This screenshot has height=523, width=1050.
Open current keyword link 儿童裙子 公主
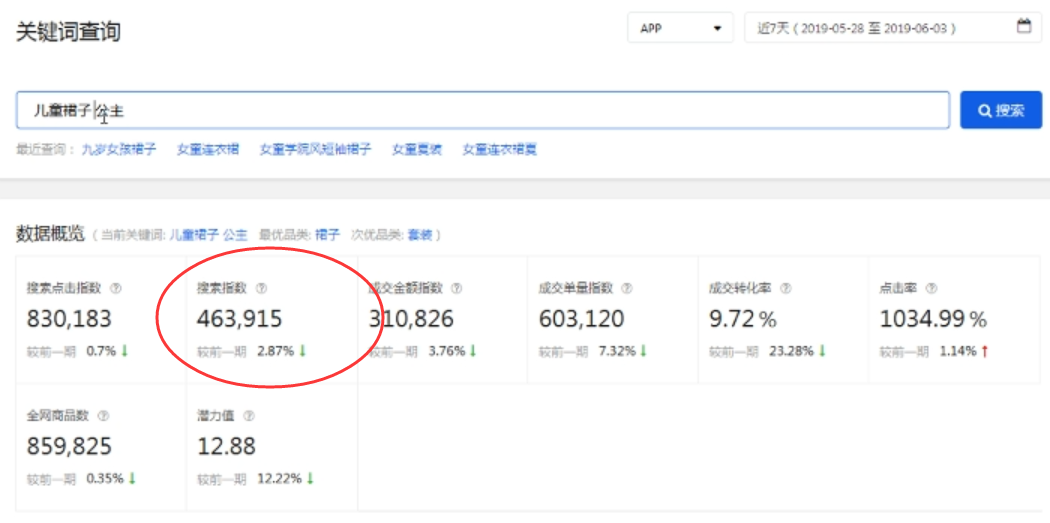(208, 235)
